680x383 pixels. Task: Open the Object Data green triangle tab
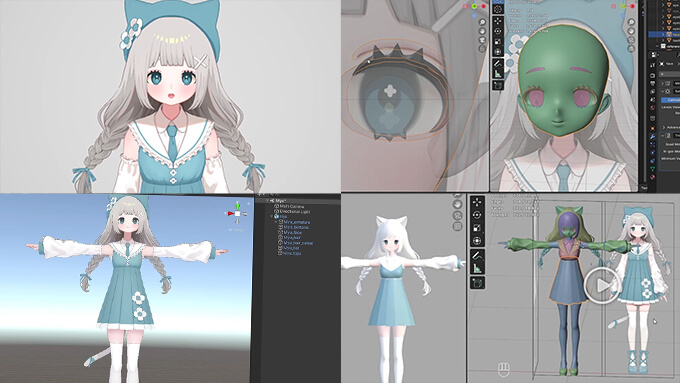652,169
